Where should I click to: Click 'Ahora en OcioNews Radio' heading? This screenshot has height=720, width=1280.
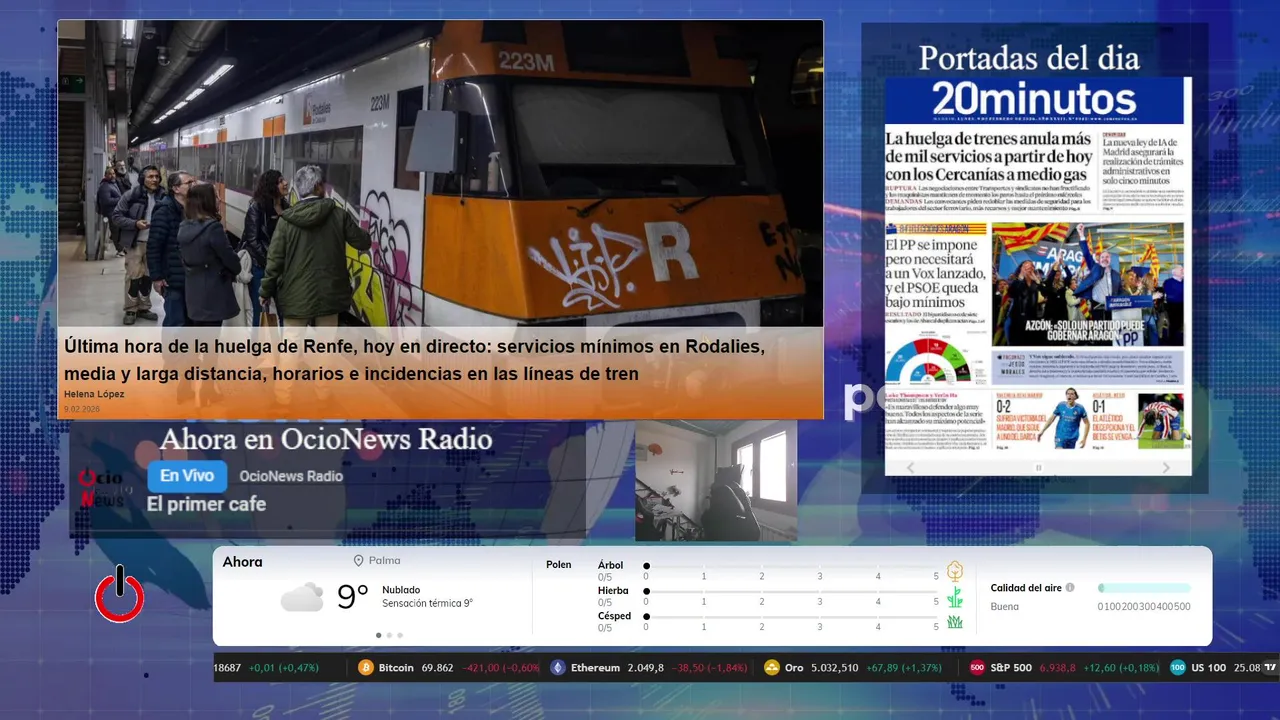(326, 439)
